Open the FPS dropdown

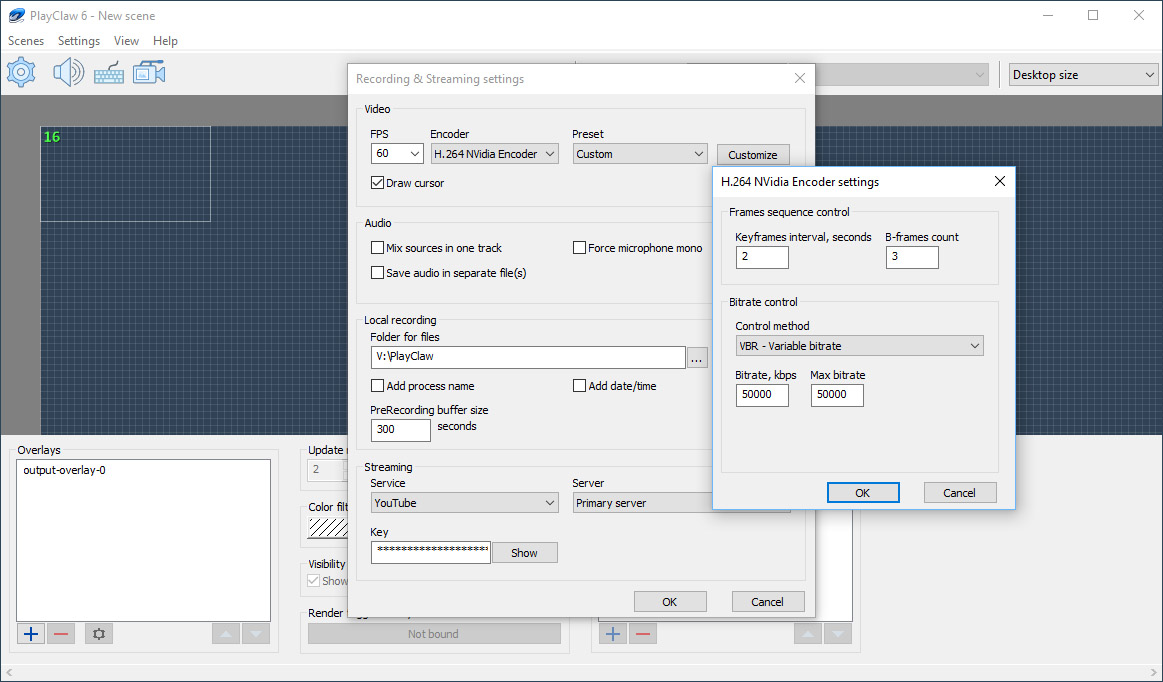[397, 153]
